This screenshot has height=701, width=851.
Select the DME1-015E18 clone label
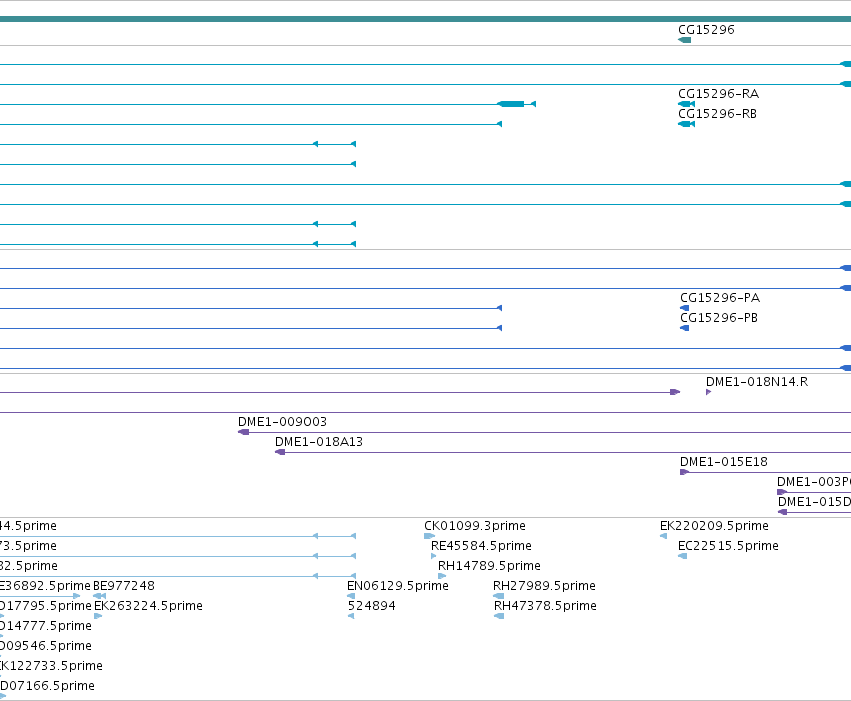coord(723,462)
